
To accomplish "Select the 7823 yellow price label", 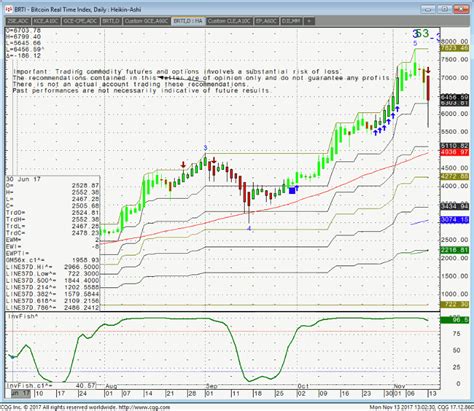I will pos(455,48).
